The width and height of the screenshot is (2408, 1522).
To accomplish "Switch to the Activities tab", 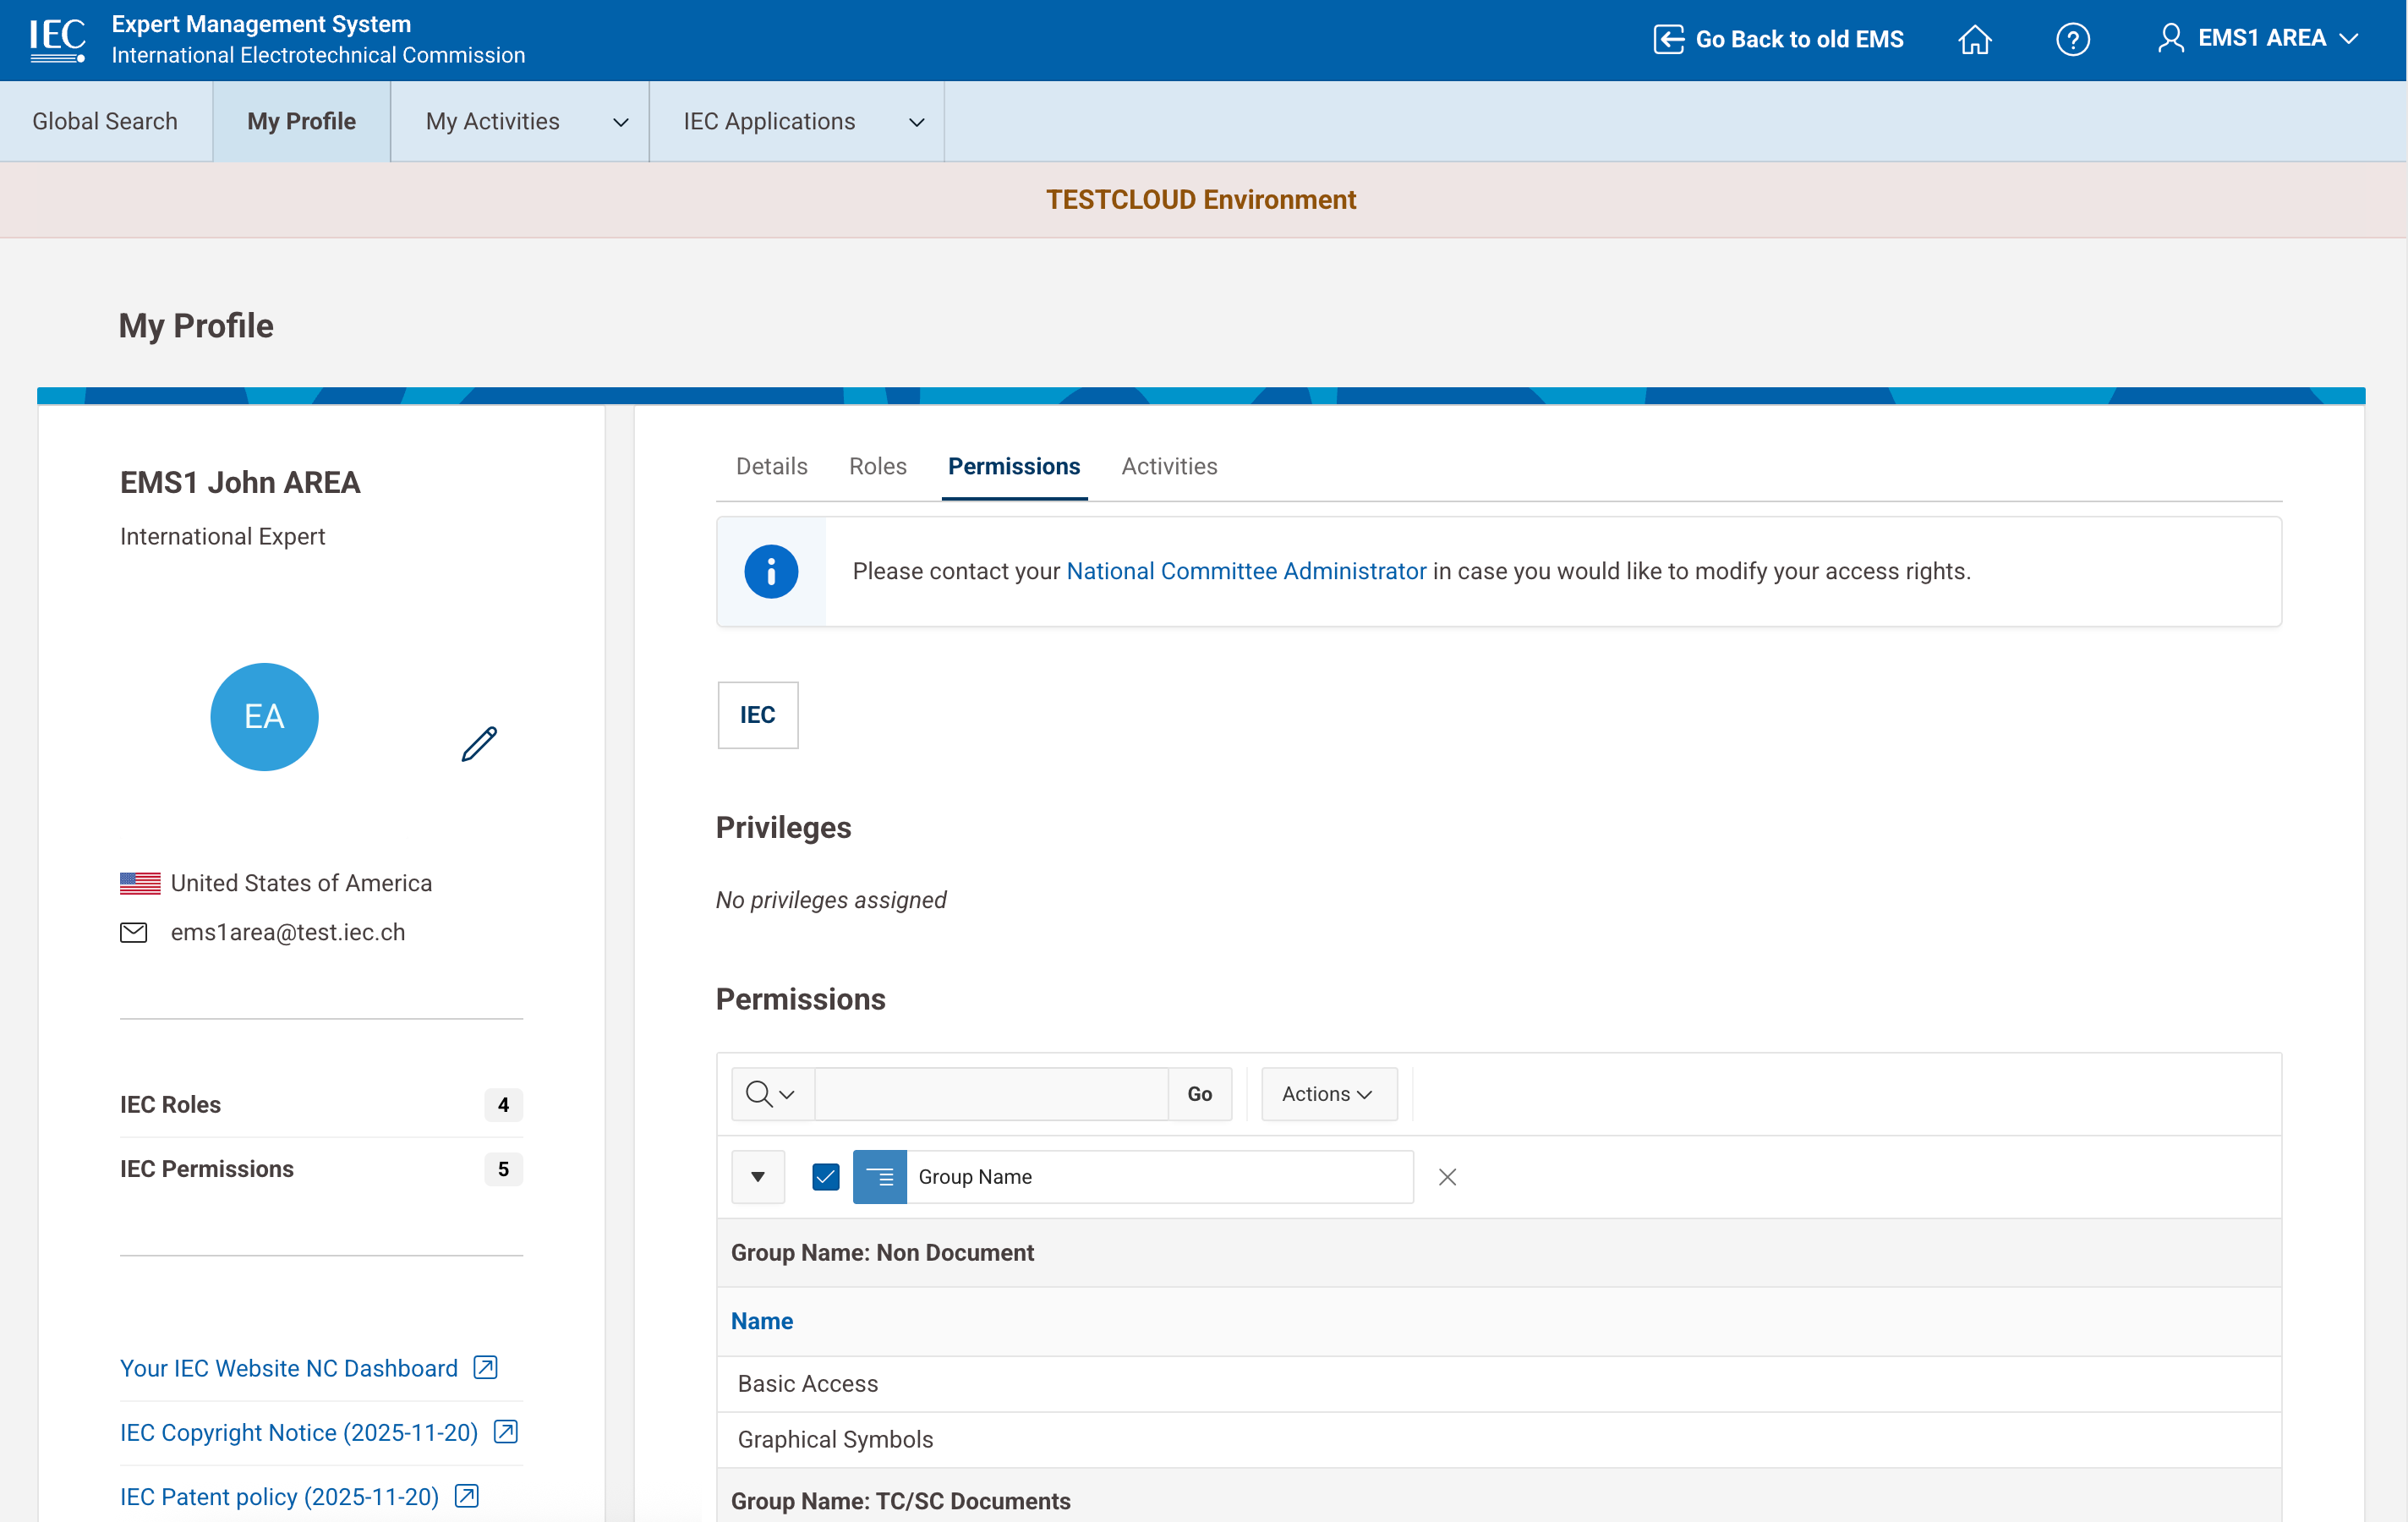I will (x=1168, y=466).
